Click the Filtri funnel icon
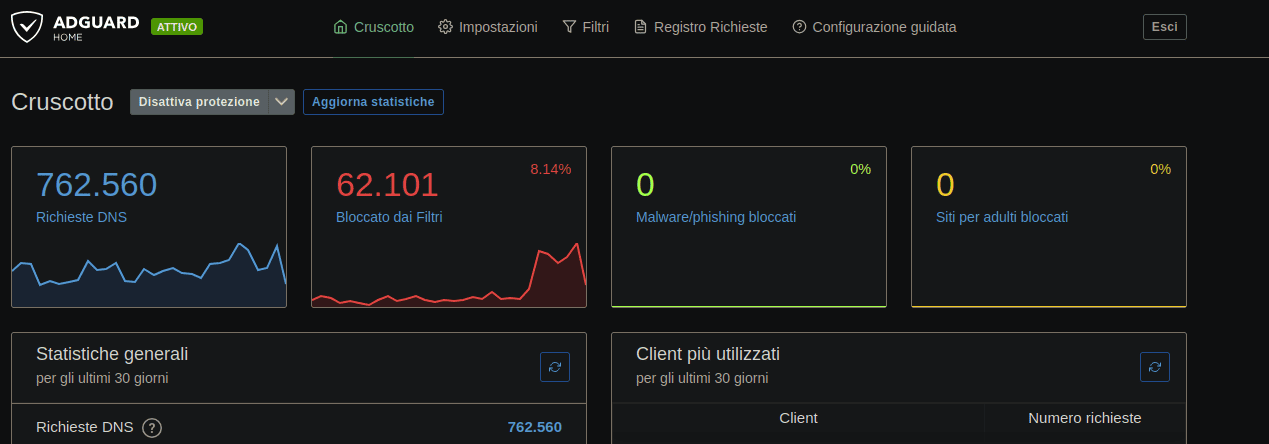The image size is (1269, 444). (569, 27)
